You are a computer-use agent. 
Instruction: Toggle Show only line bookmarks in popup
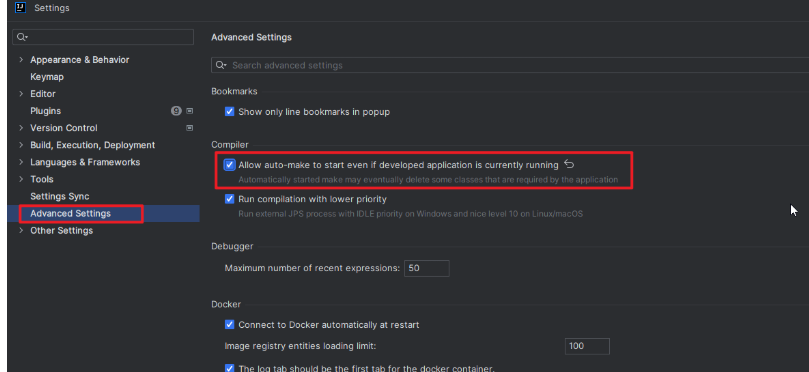(230, 111)
